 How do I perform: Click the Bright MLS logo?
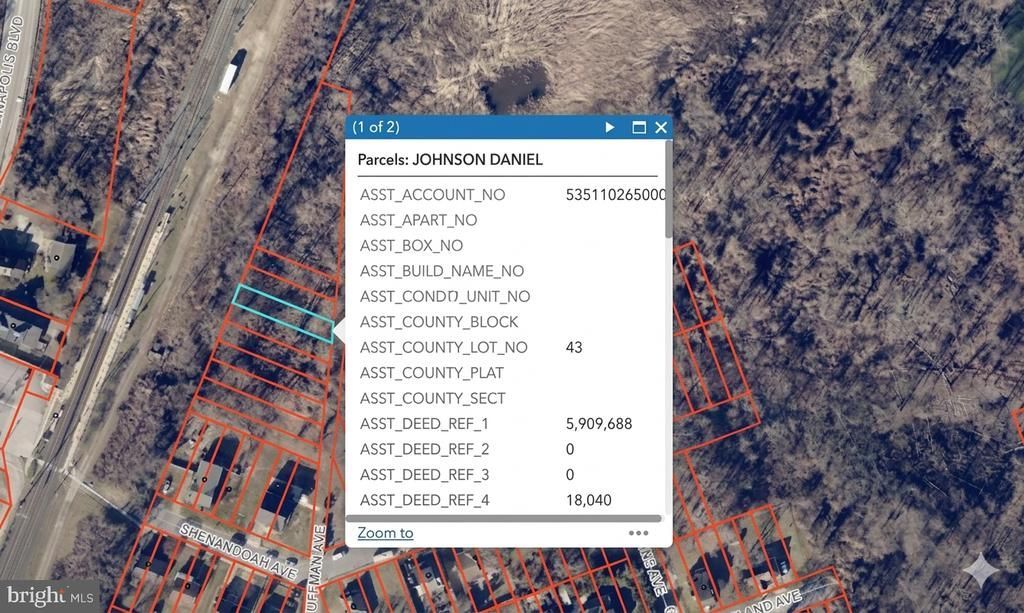coord(50,595)
